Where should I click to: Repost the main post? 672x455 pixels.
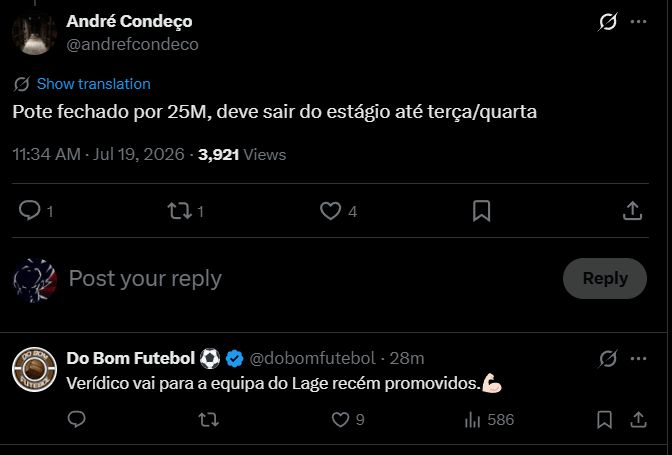(x=180, y=211)
